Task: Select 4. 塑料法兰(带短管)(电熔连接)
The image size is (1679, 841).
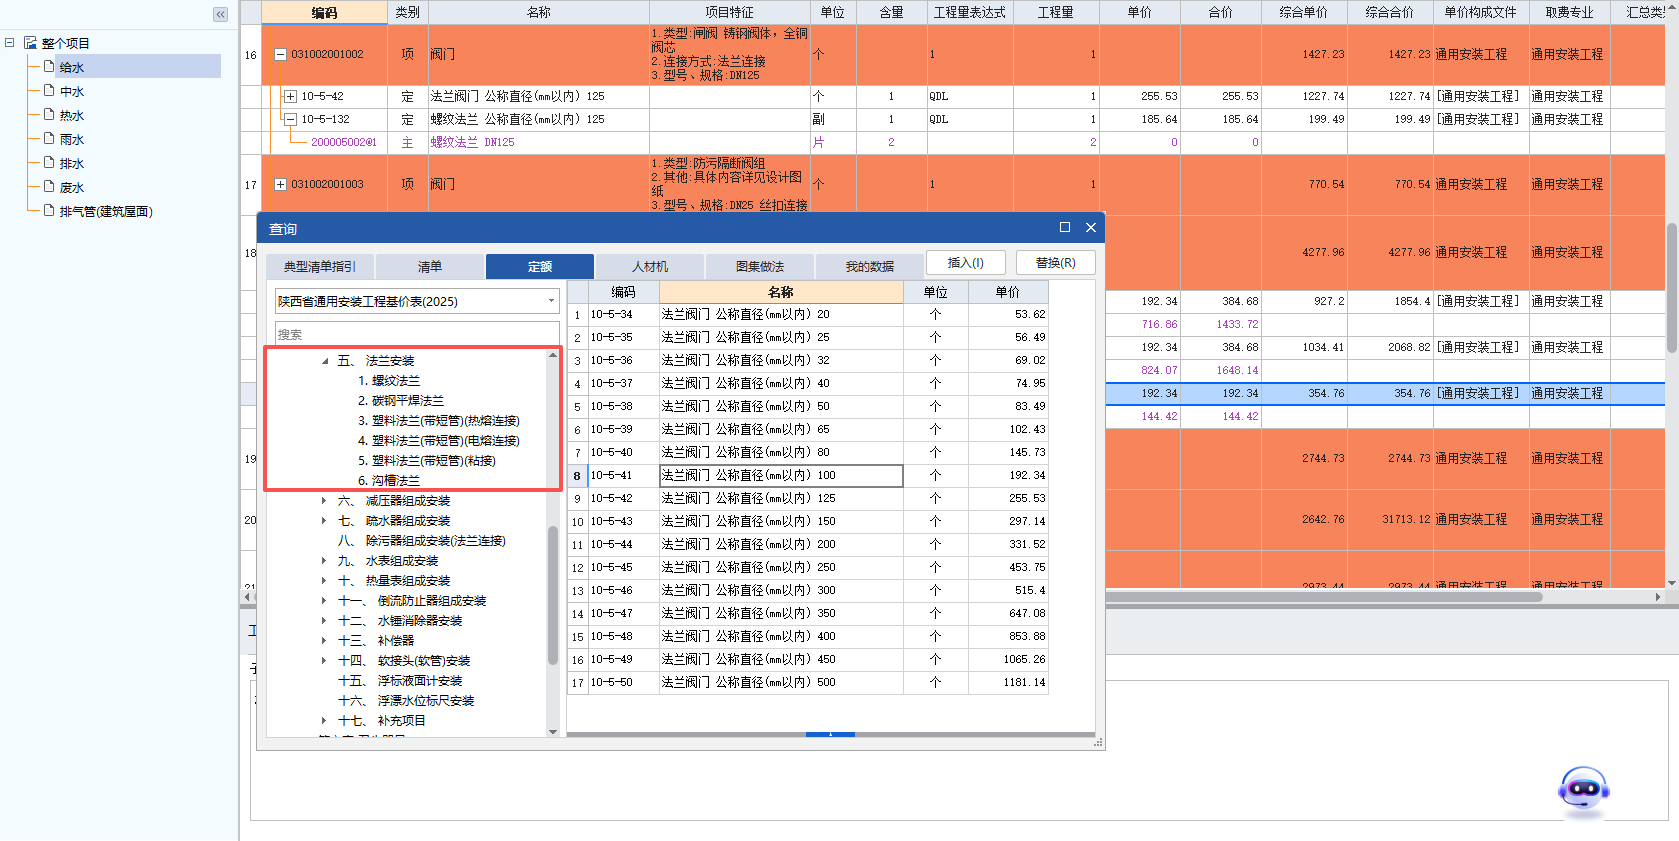Action: [439, 441]
